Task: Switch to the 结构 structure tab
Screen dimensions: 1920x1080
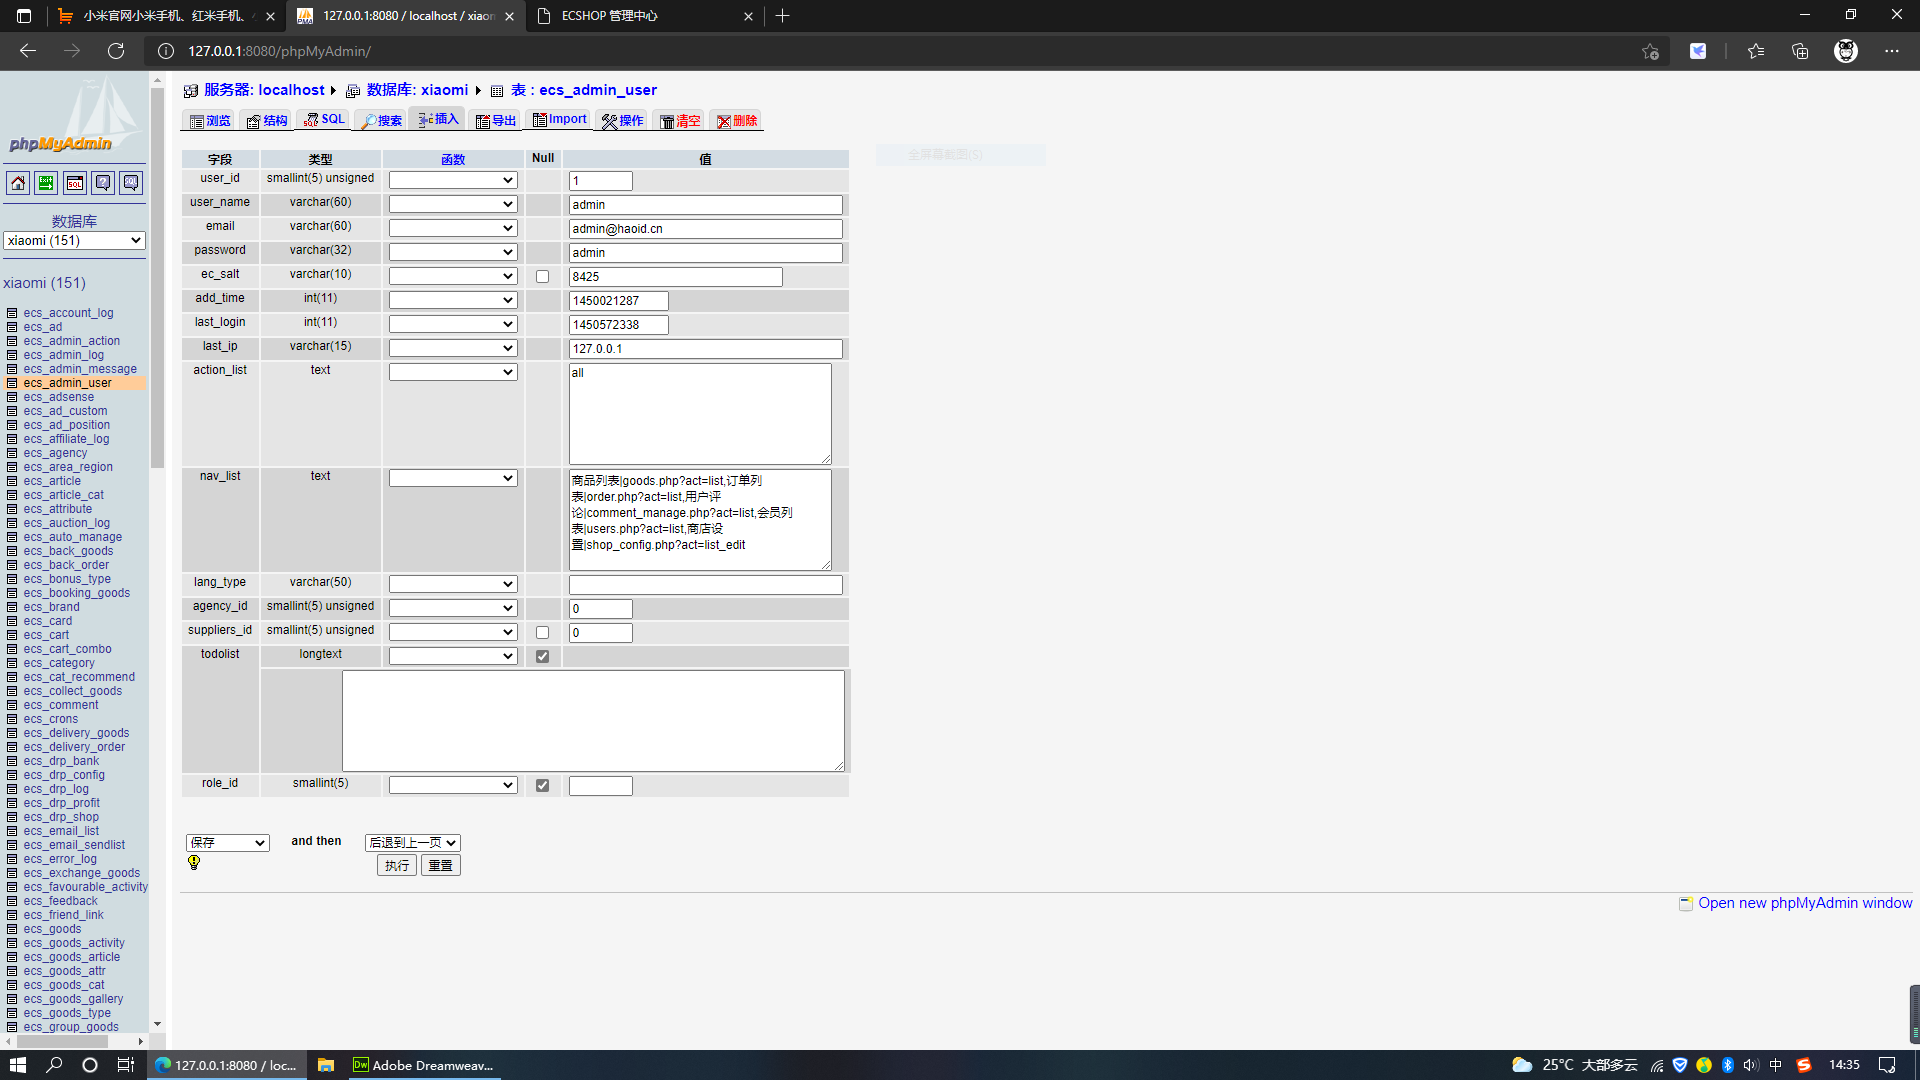Action: [267, 121]
